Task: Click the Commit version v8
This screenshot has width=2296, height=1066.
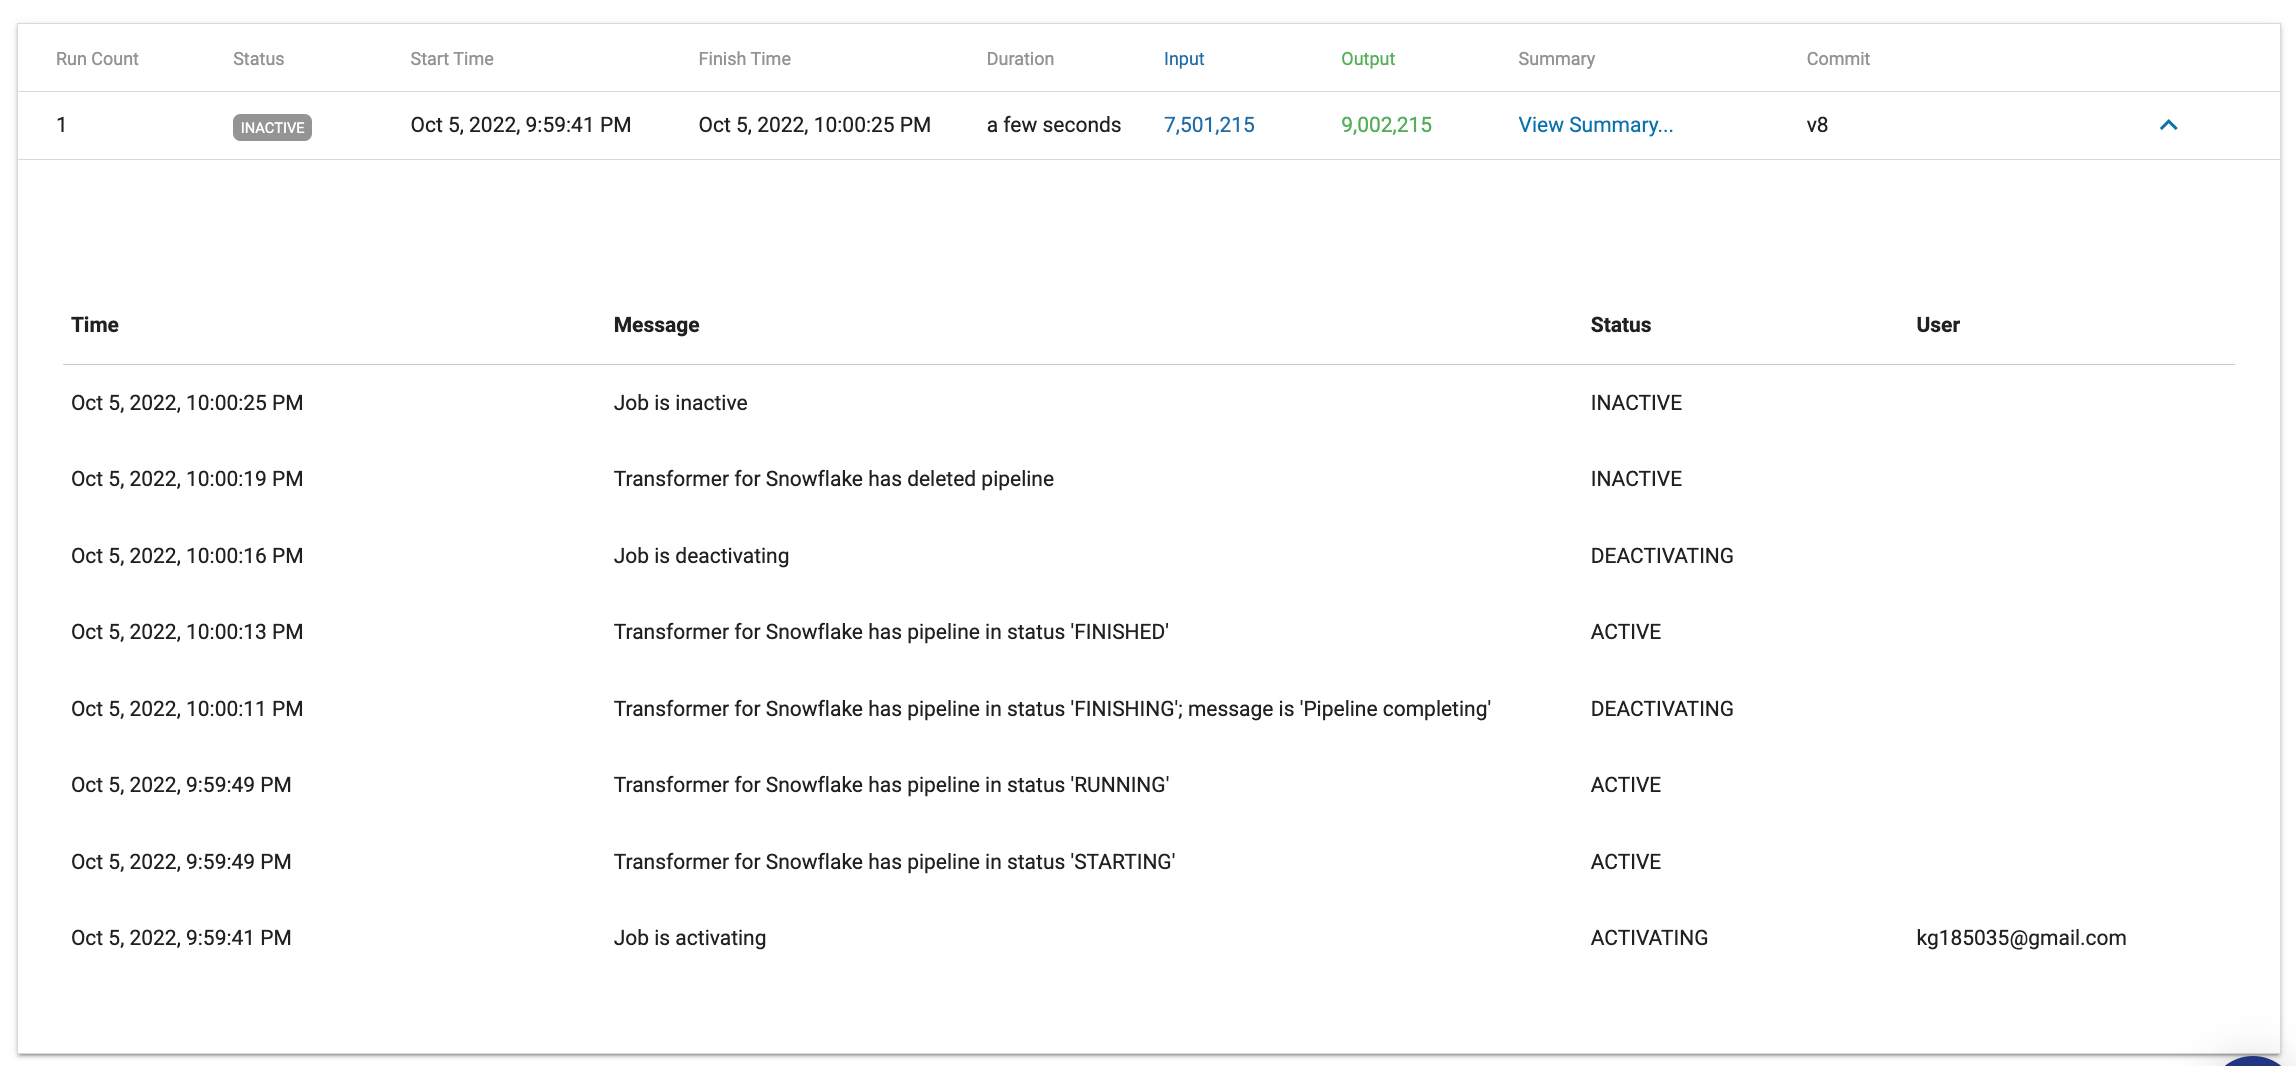Action: (1816, 125)
